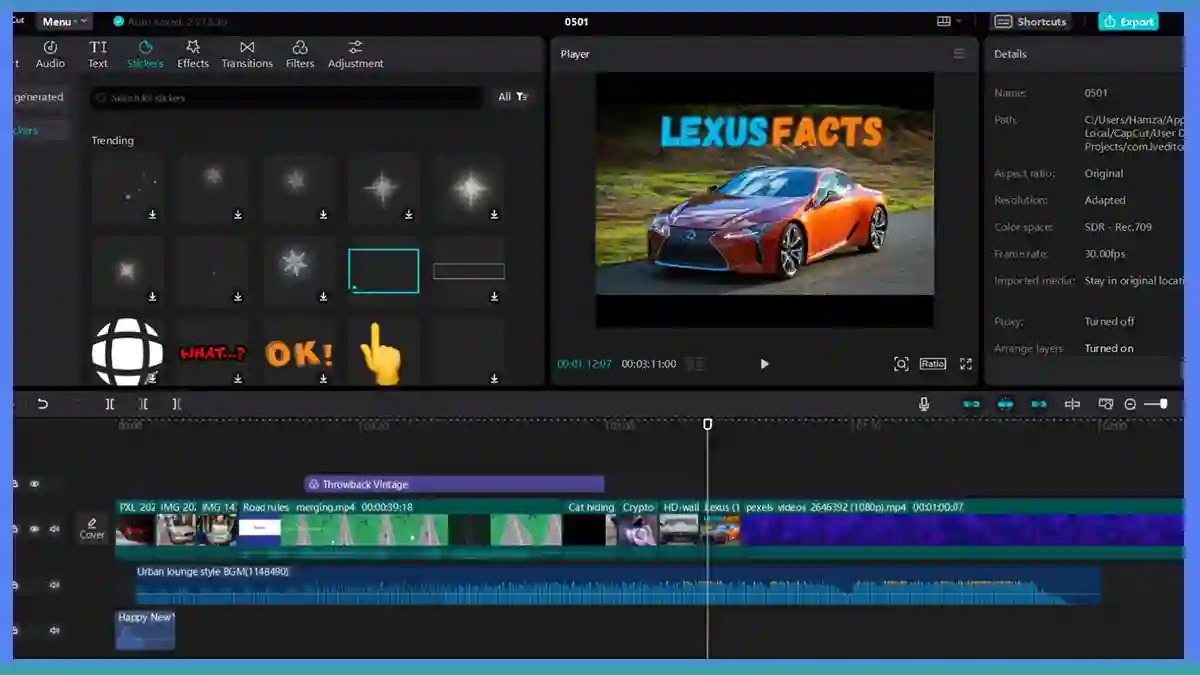Screen dimensions: 1200x675
Task: Select the teal outlined rectangle sticker
Action: pos(383,271)
